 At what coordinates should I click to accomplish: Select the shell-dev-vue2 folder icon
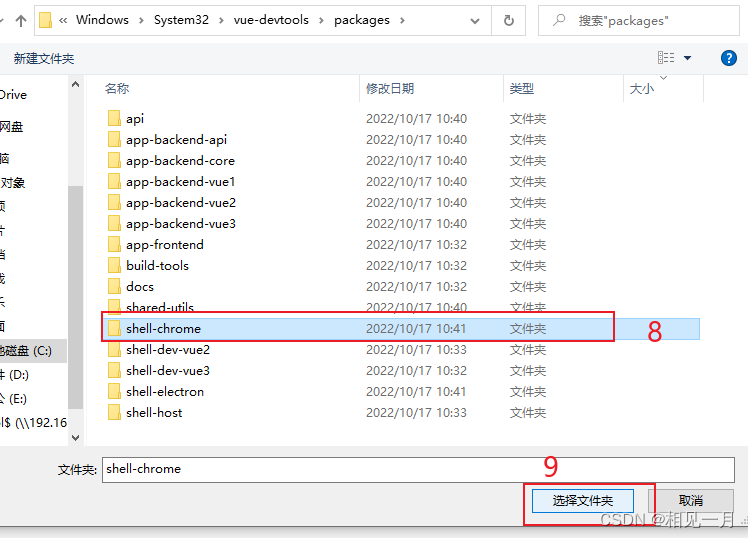tap(114, 349)
